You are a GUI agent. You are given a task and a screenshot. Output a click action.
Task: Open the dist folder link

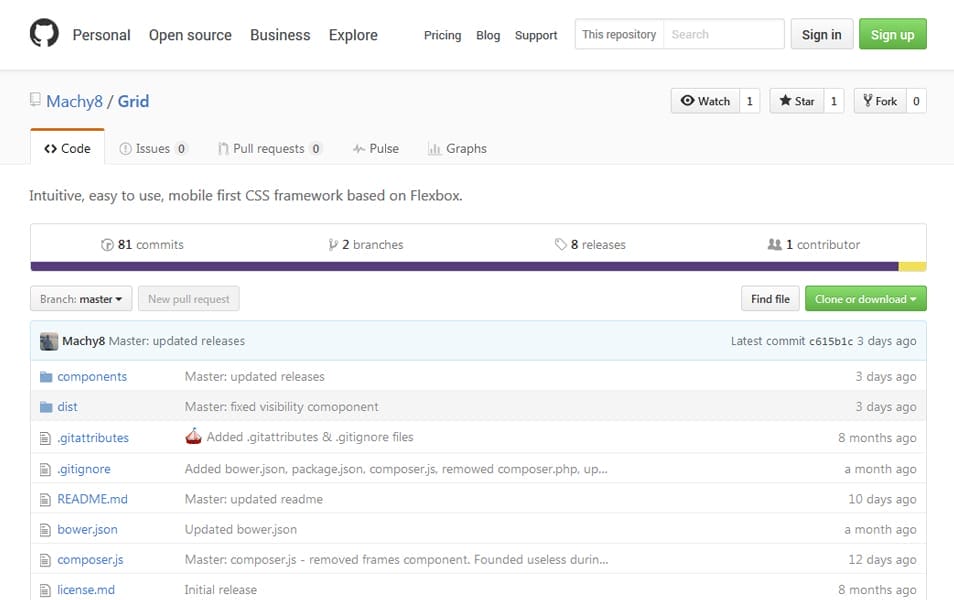tap(68, 406)
